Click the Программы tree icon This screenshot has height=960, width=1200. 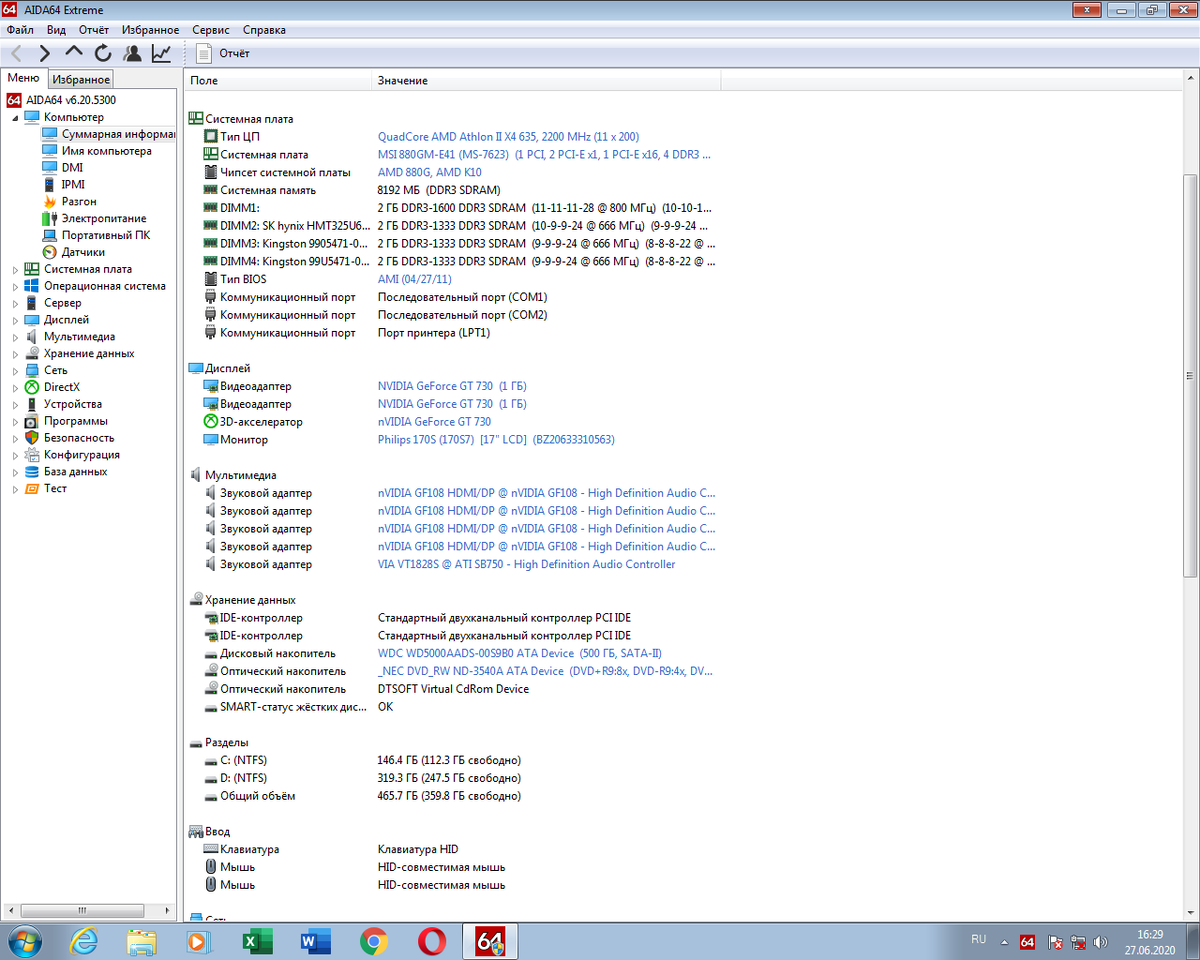(x=32, y=421)
